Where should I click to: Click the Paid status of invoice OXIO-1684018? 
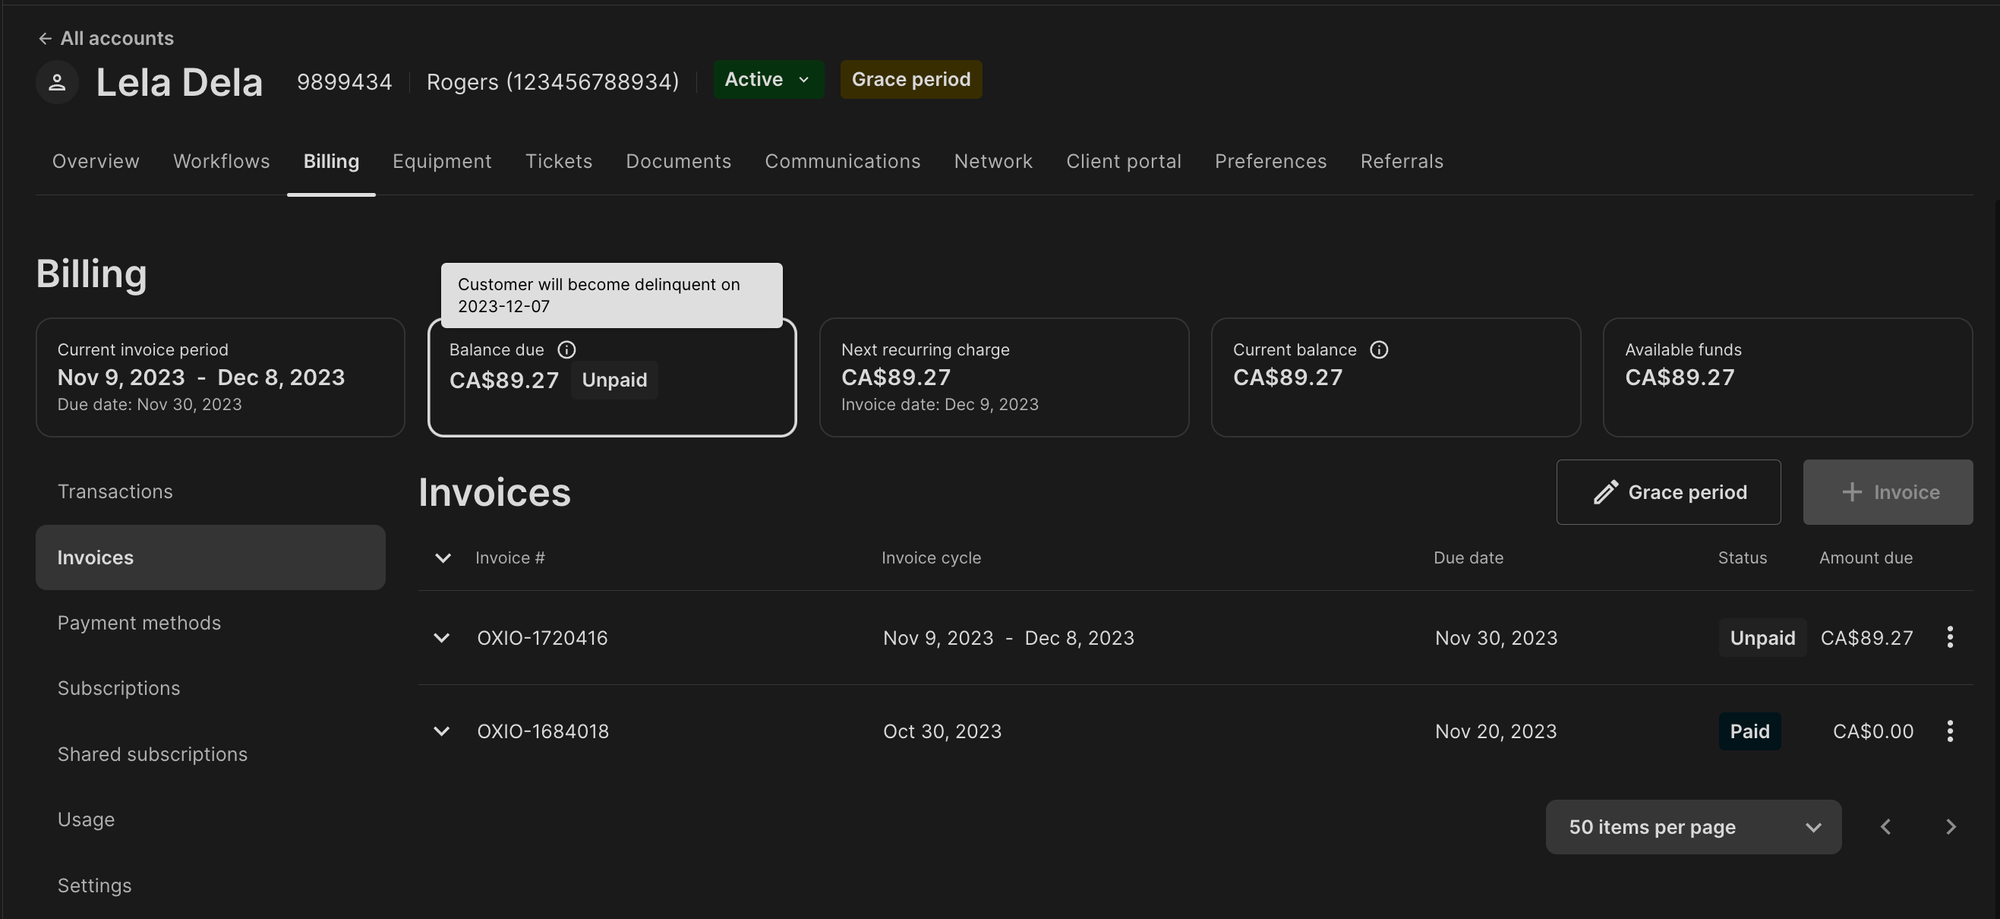[x=1749, y=731]
